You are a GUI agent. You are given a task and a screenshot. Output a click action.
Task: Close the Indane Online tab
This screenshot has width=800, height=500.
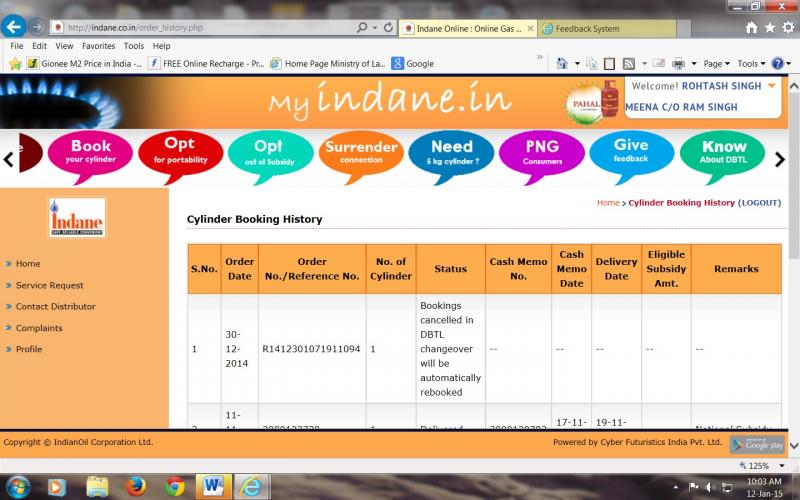[x=531, y=29]
